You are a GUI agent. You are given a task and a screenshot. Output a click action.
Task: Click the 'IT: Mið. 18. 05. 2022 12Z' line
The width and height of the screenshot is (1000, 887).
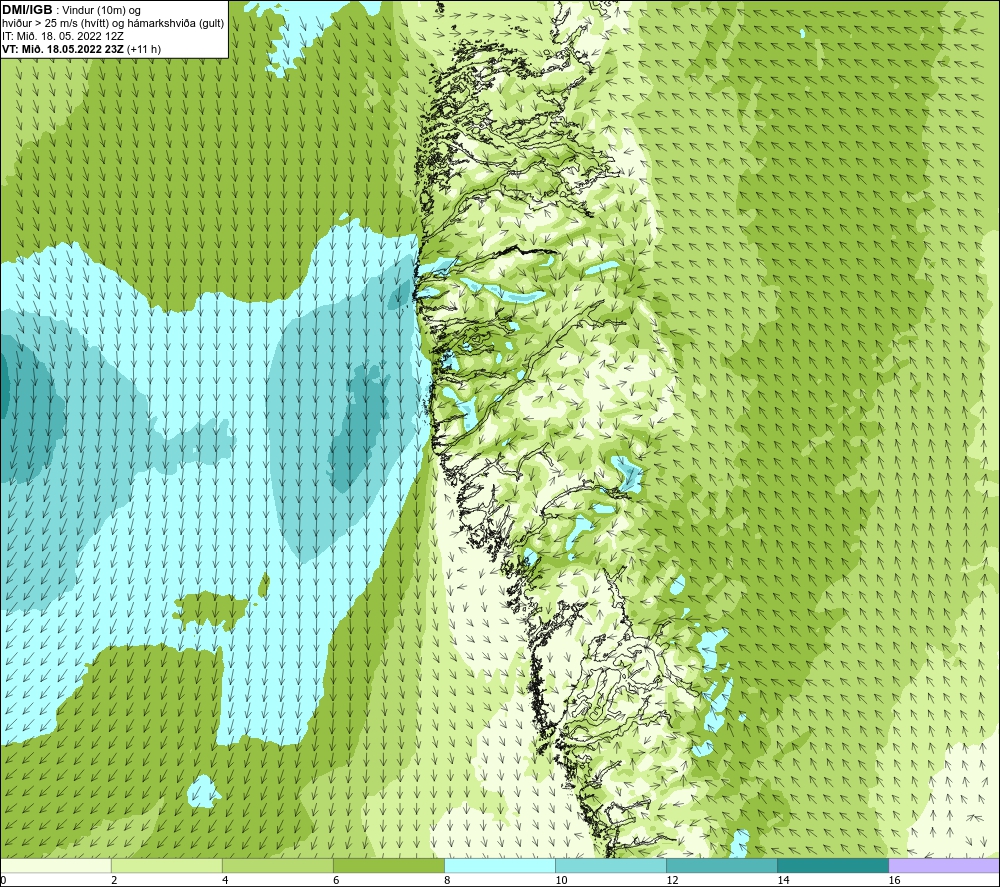(x=63, y=36)
